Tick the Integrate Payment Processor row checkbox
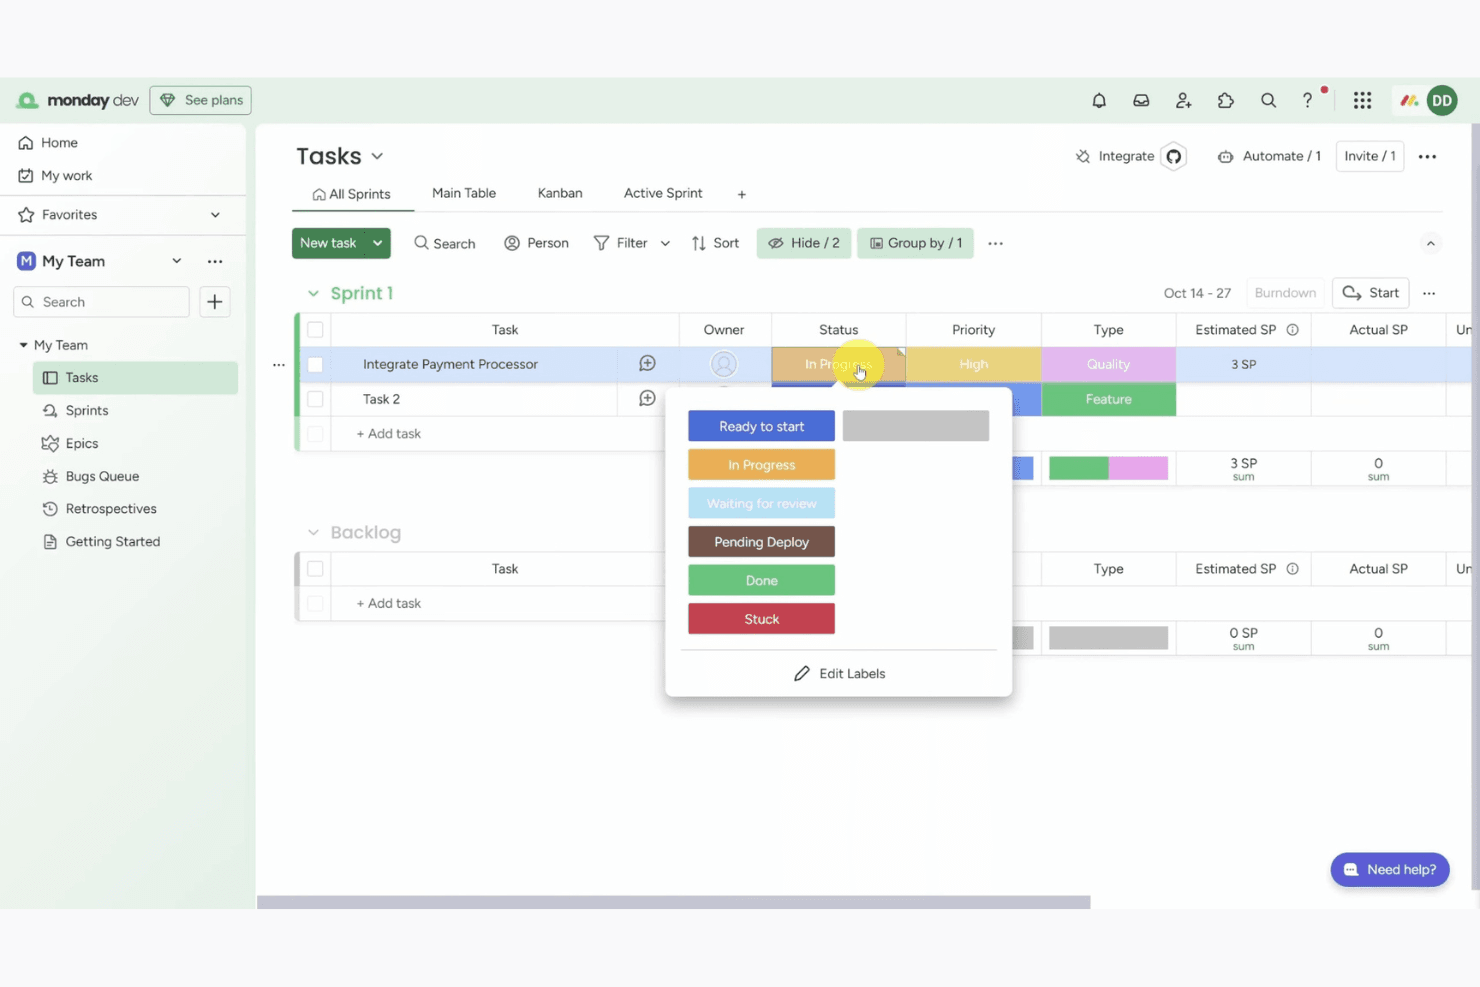This screenshot has width=1480, height=987. coord(315,364)
